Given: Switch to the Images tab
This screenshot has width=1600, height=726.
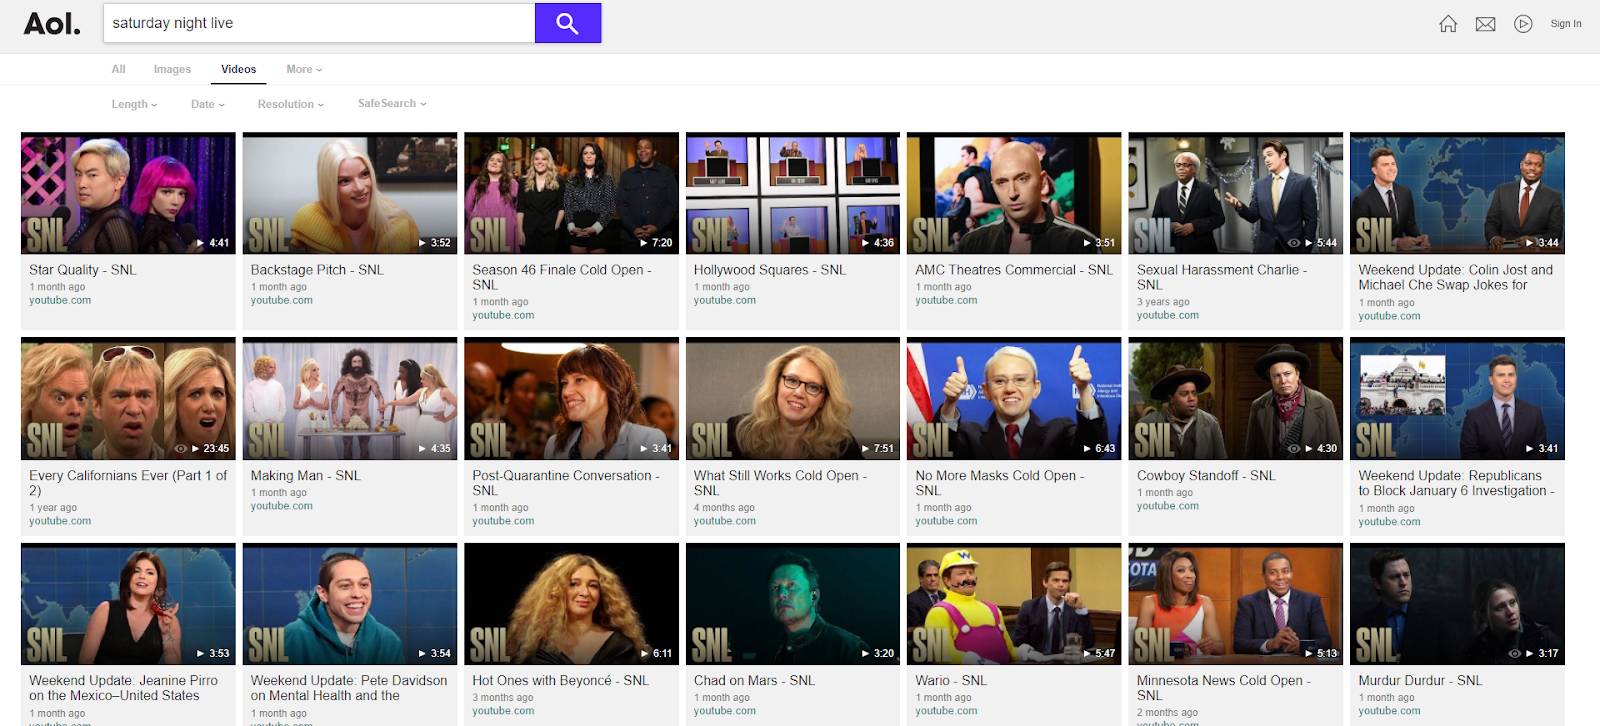Looking at the screenshot, I should (172, 69).
